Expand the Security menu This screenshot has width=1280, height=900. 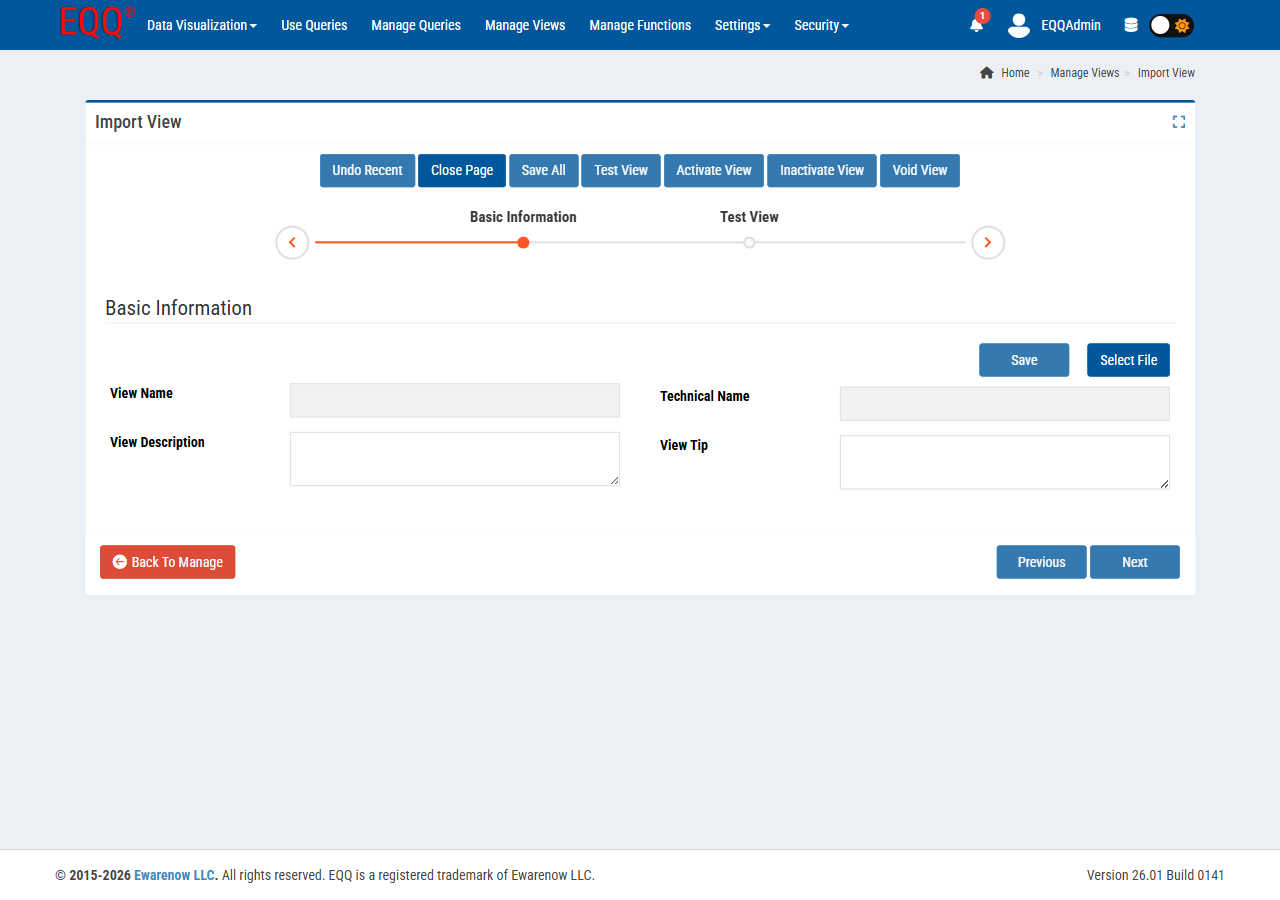click(821, 25)
